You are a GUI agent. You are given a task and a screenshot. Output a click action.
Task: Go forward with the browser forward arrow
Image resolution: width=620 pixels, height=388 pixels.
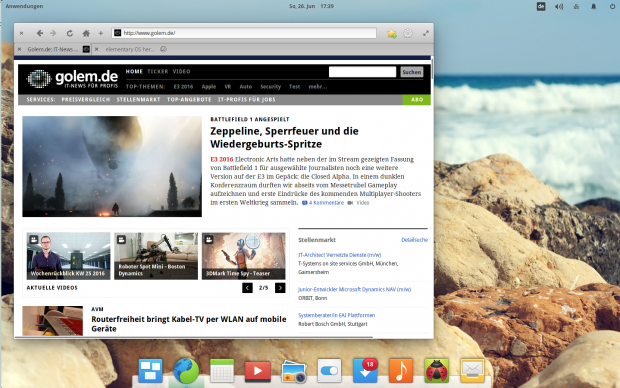click(x=53, y=33)
